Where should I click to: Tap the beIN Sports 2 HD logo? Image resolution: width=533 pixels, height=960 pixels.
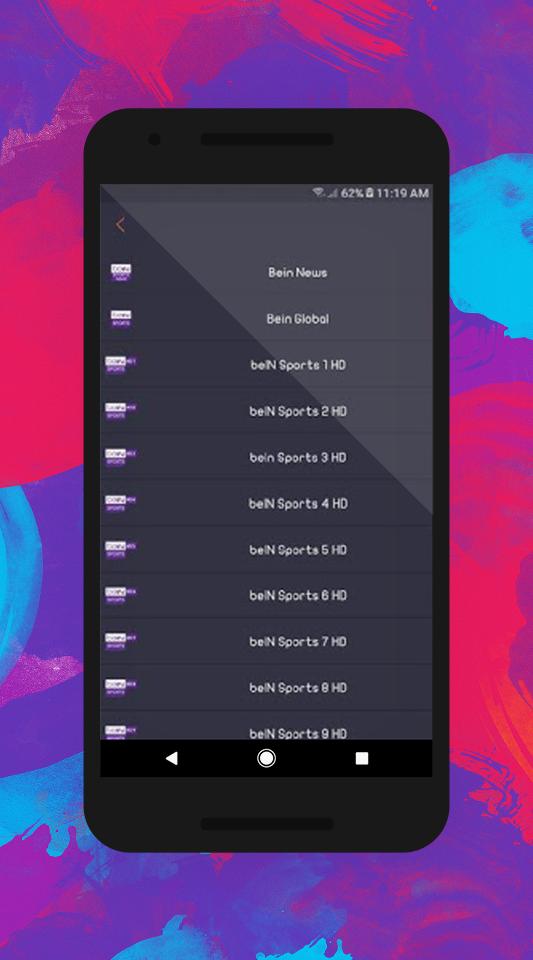(x=121, y=411)
